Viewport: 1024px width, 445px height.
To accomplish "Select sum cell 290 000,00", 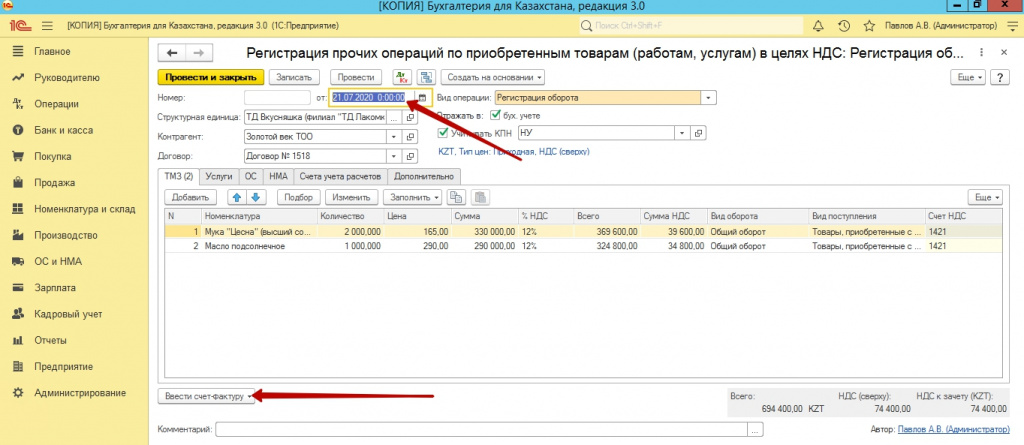I will 485,246.
